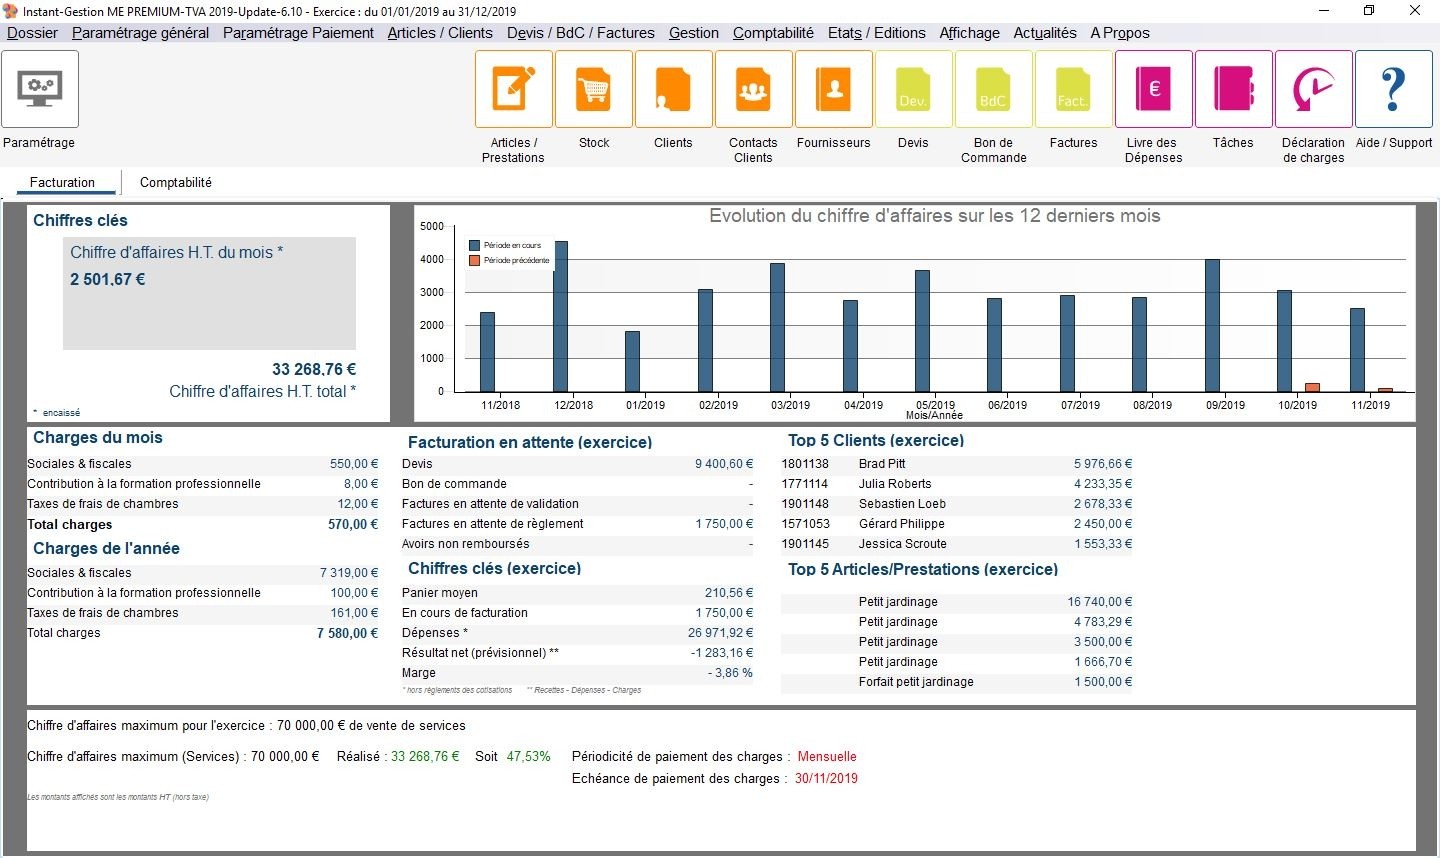The width and height of the screenshot is (1440, 858).
Task: Open the Dossier menu
Action: click(32, 33)
